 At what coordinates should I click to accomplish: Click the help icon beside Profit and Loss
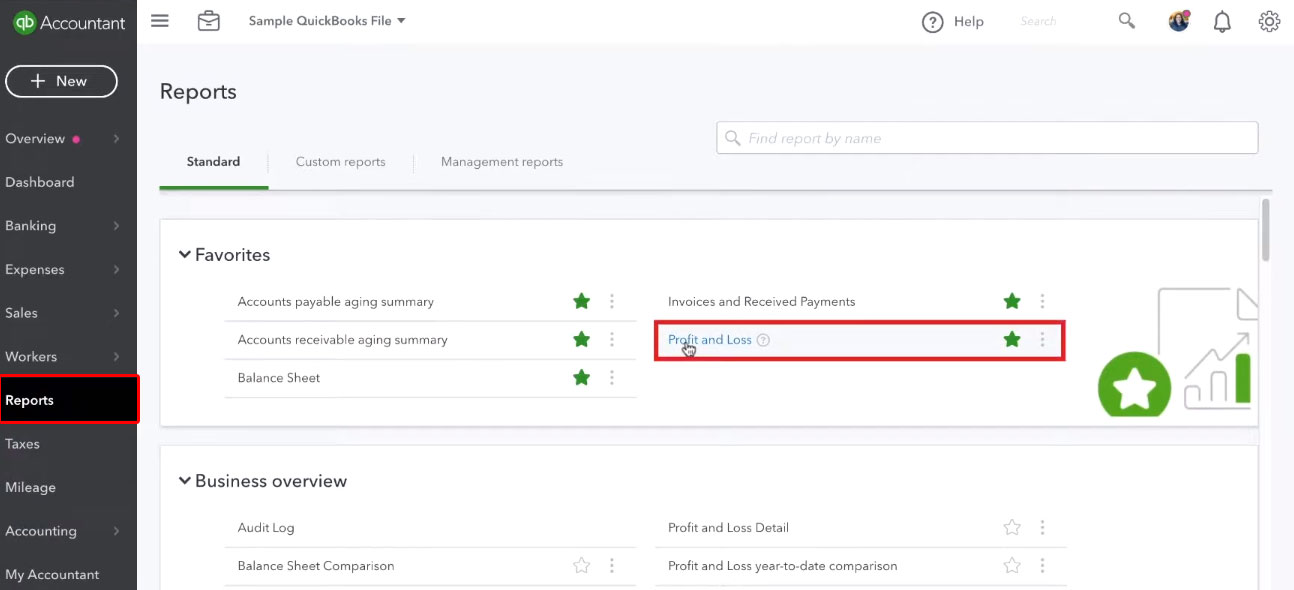[x=763, y=340]
